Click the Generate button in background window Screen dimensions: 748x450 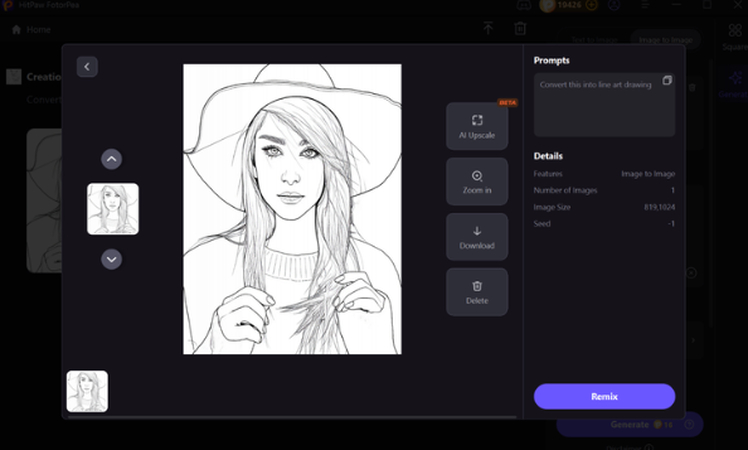[x=630, y=425]
